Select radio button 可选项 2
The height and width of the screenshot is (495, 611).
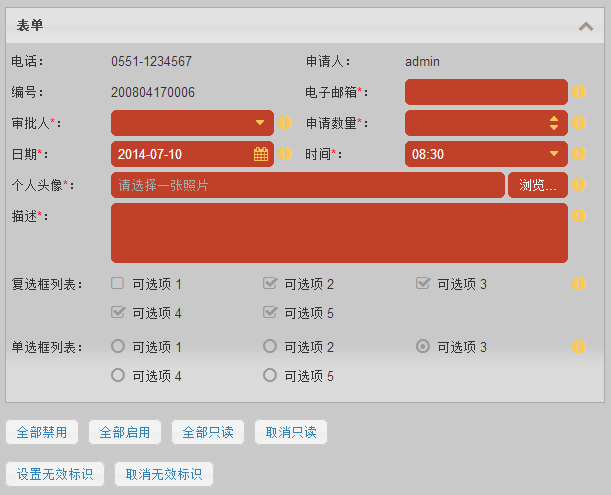click(x=270, y=346)
